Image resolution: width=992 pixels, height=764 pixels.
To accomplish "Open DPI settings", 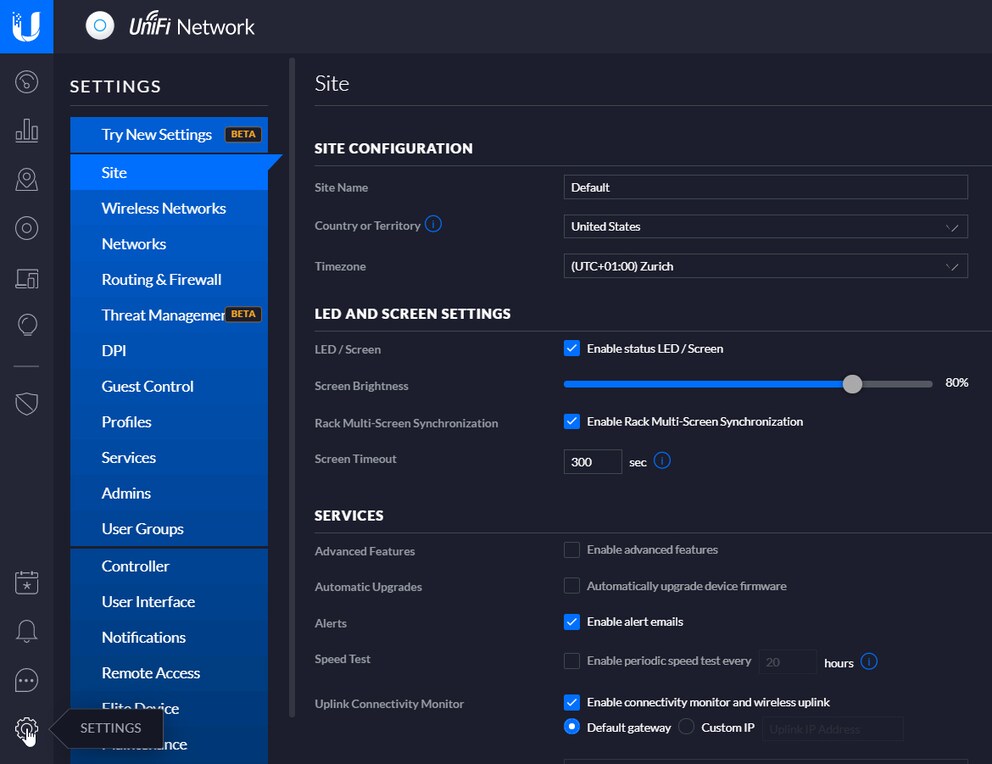I will pyautogui.click(x=169, y=351).
